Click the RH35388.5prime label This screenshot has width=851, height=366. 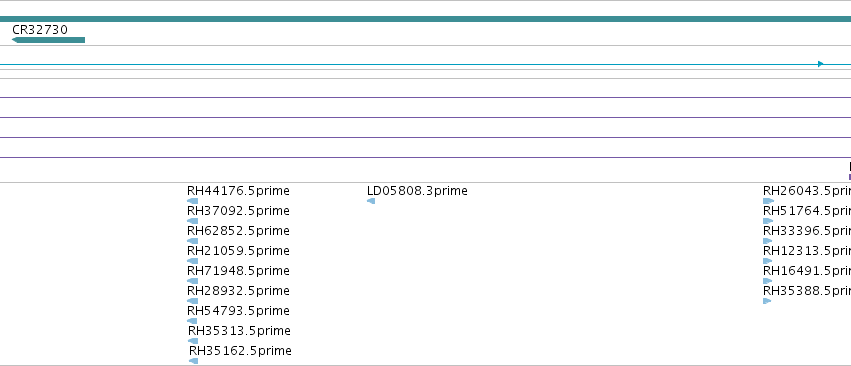click(807, 291)
